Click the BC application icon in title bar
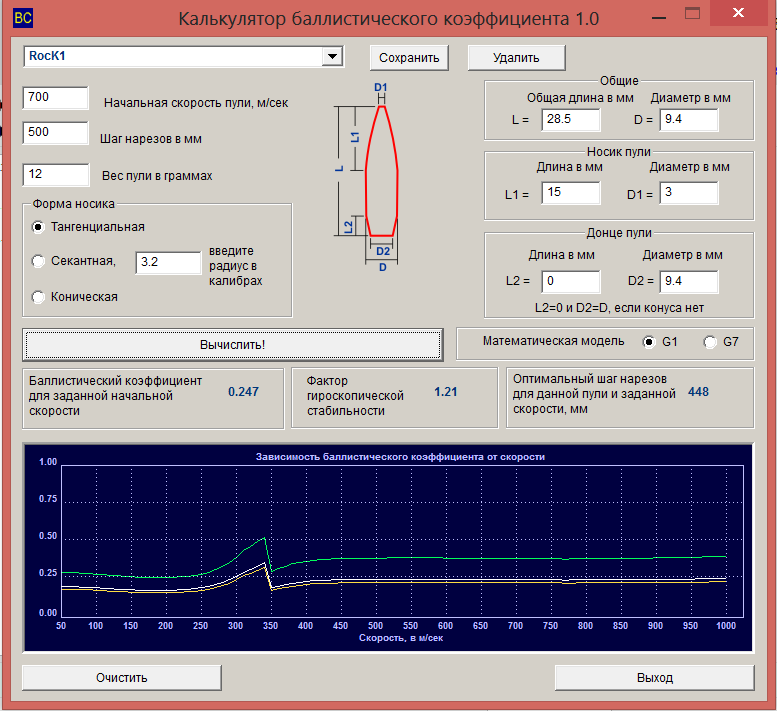 click(x=22, y=18)
